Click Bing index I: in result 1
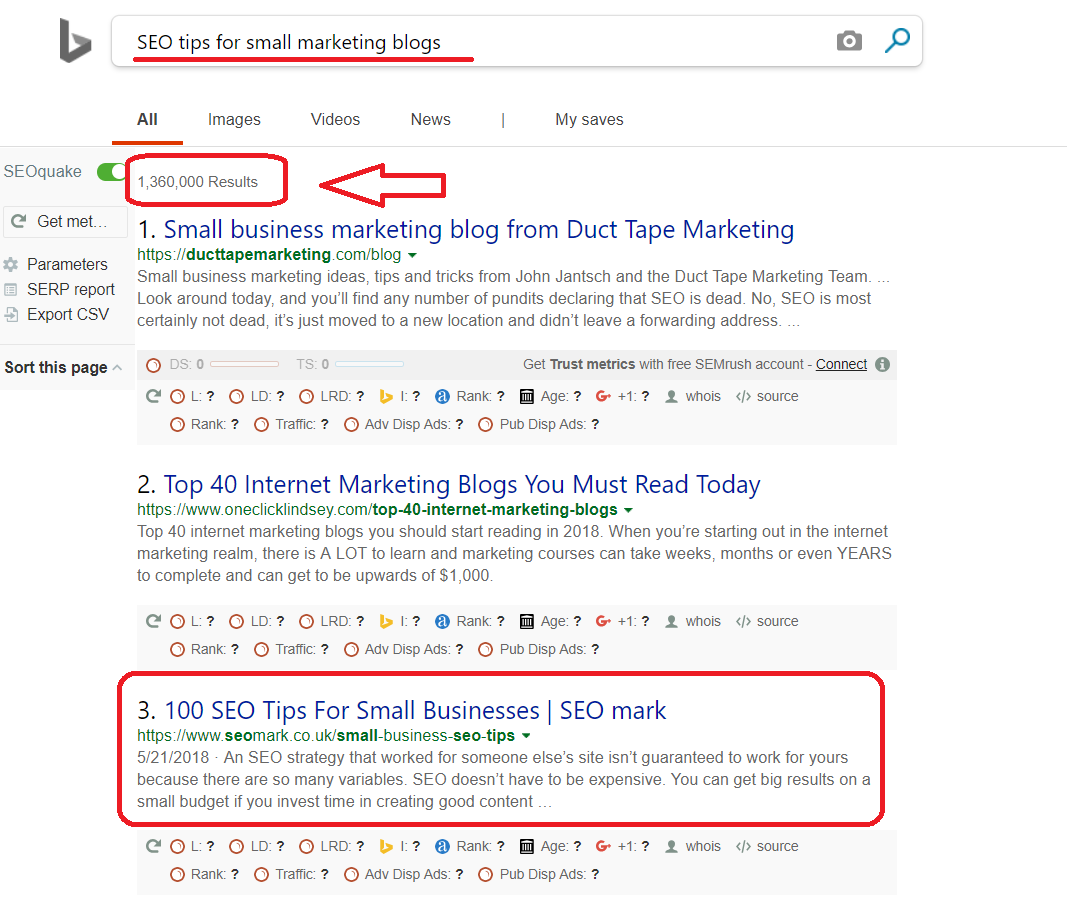Image resolution: width=1067 pixels, height=905 pixels. (x=400, y=397)
